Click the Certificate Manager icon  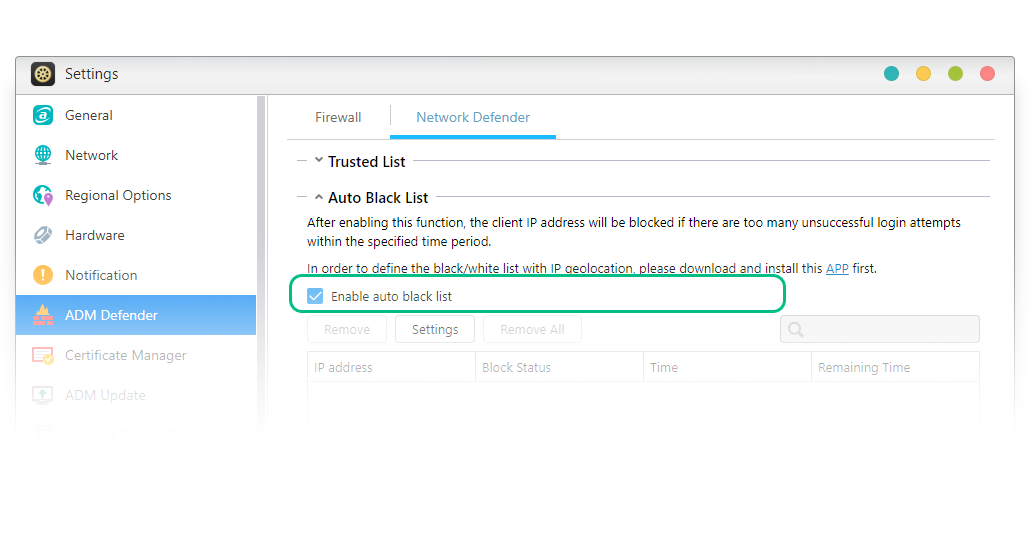tap(43, 355)
